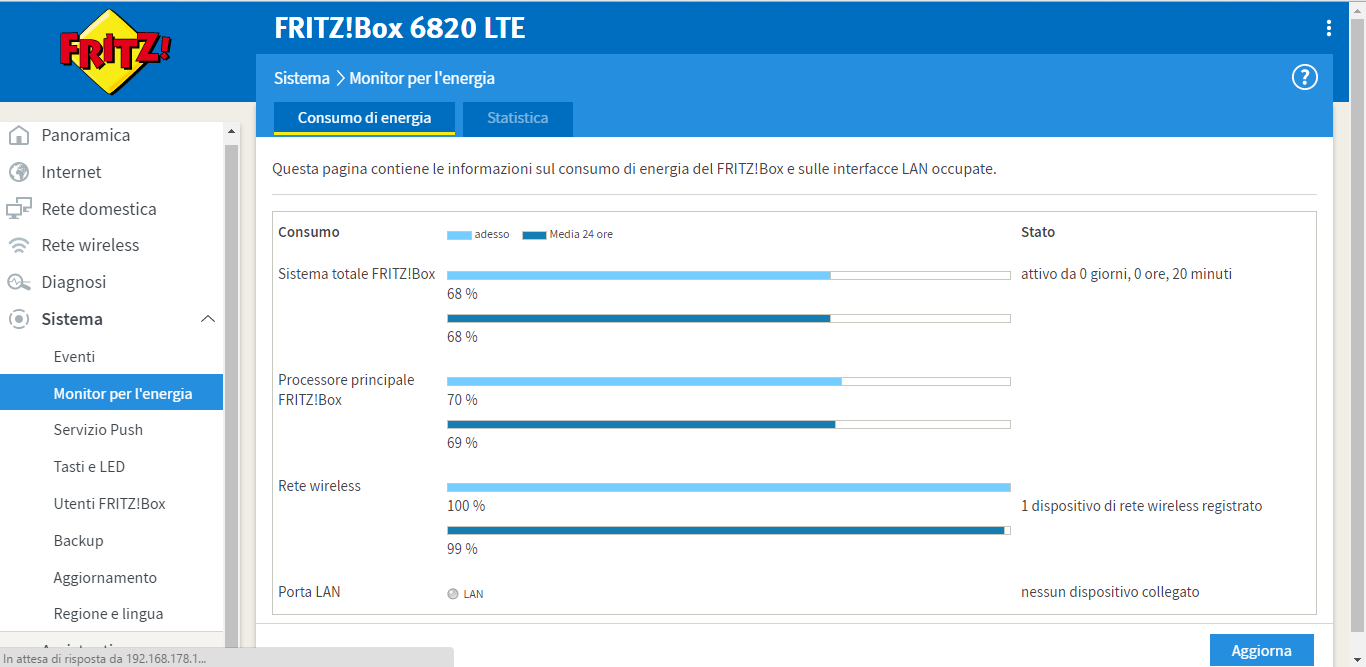Switch to the Statistica tab
The width and height of the screenshot is (1366, 667).
[x=517, y=118]
